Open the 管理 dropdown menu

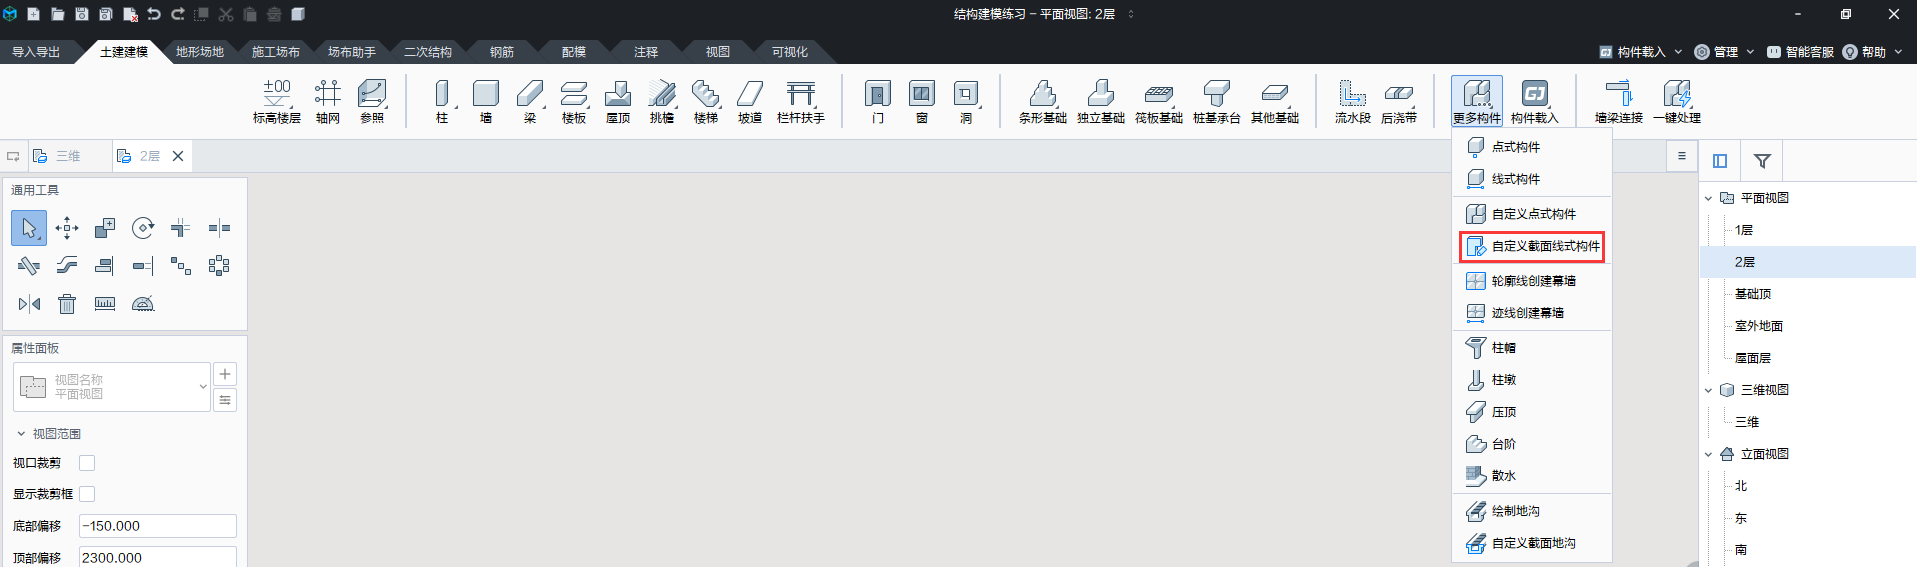point(1725,52)
